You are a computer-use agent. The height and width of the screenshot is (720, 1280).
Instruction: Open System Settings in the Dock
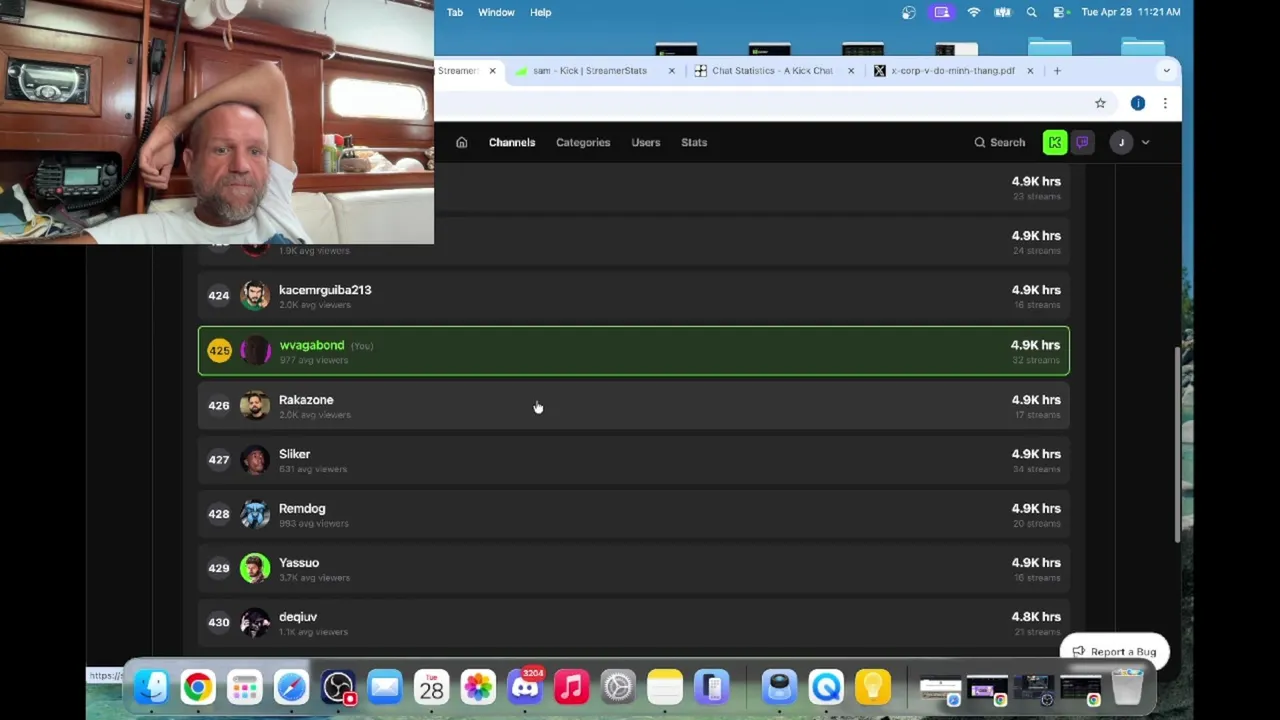pos(618,687)
